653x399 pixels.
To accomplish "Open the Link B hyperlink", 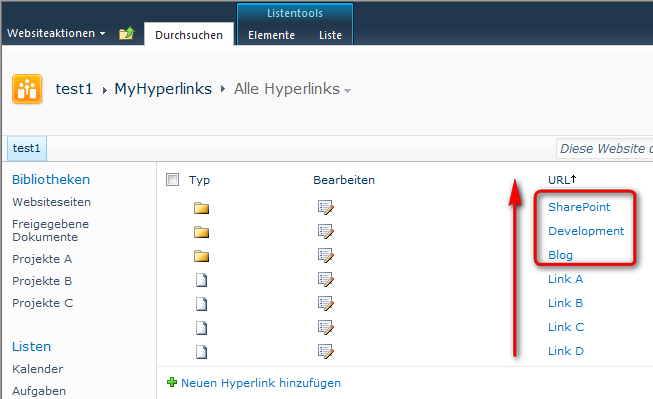I will point(565,303).
